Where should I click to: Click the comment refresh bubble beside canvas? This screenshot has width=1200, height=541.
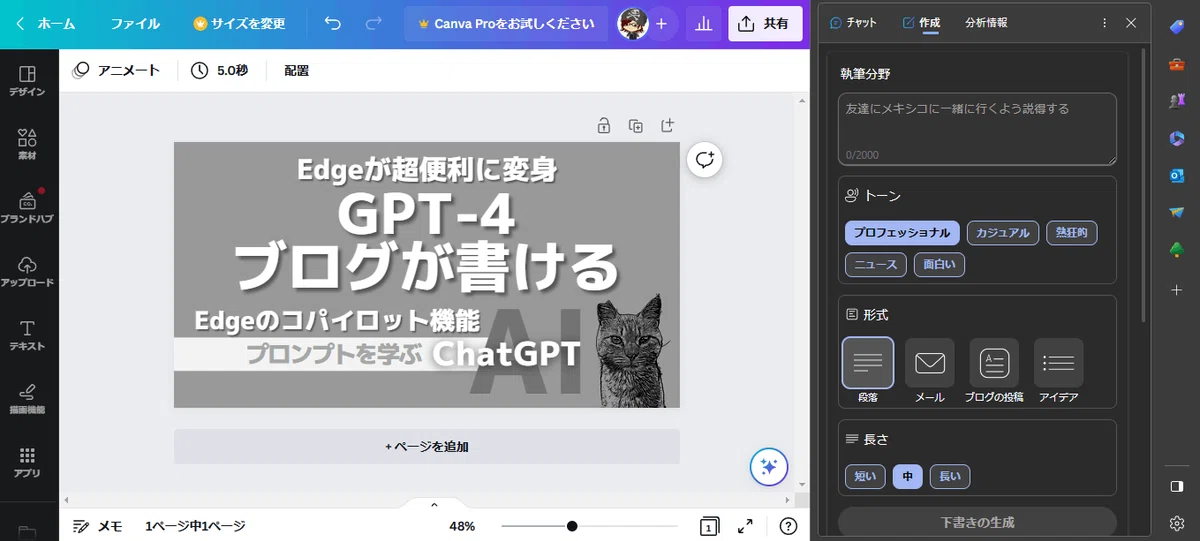(705, 160)
